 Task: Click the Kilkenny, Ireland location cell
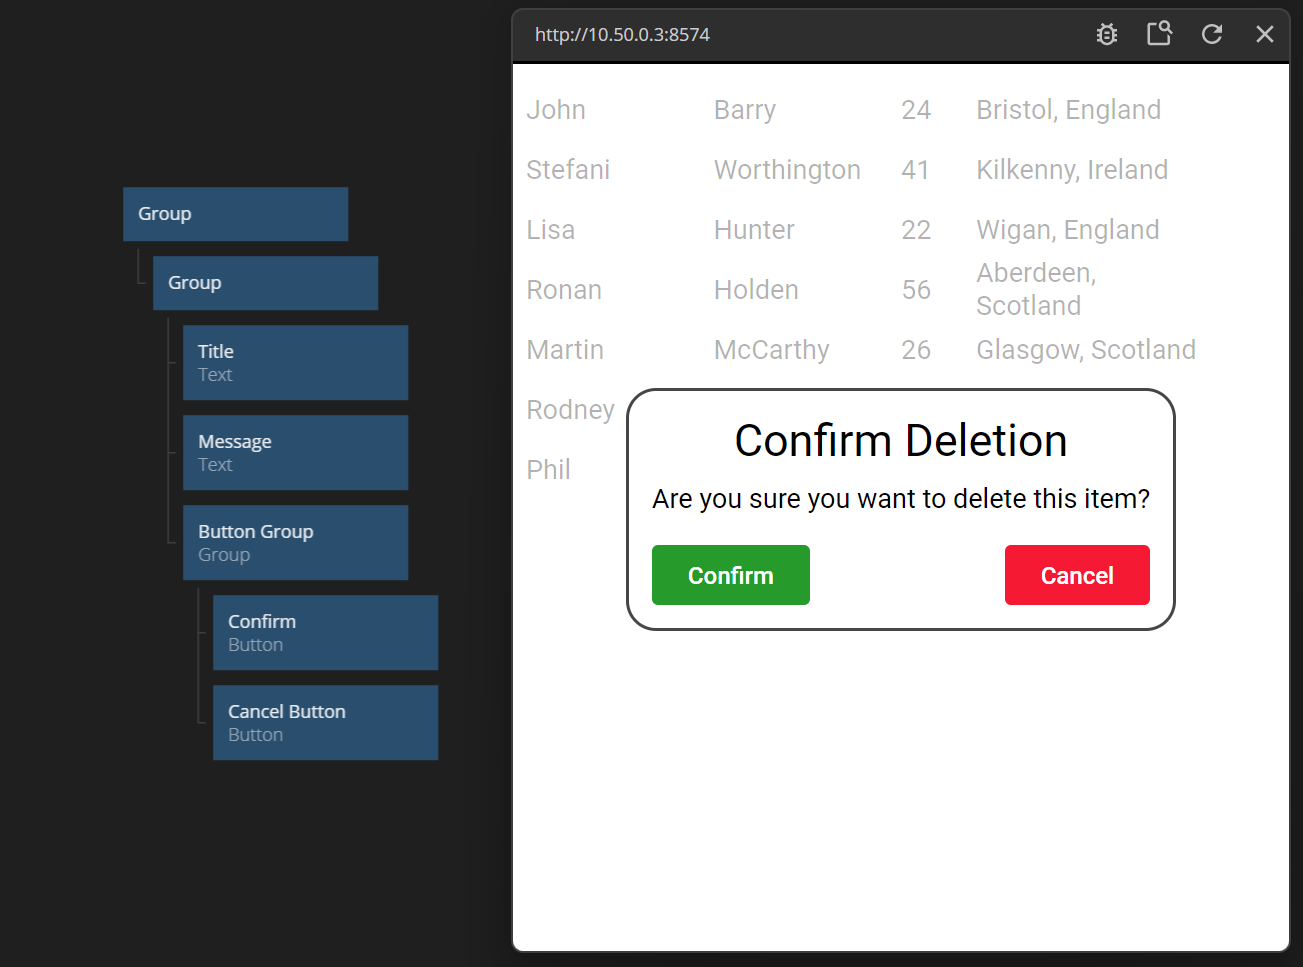pos(1071,170)
